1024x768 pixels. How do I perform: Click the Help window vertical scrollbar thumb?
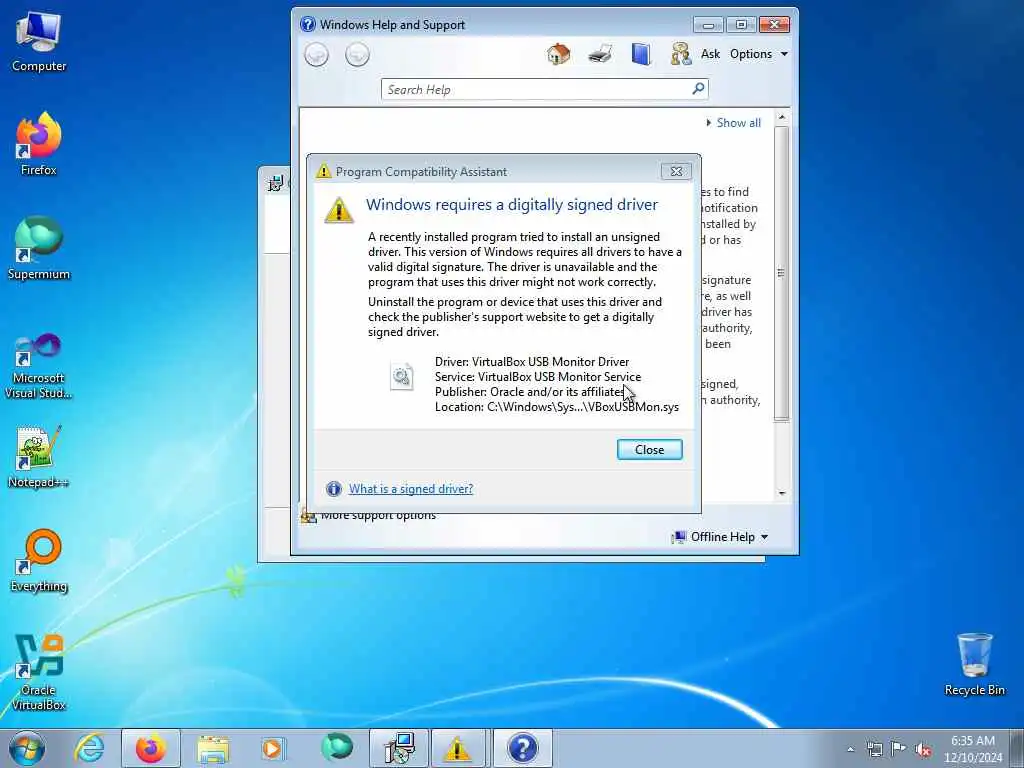click(781, 274)
